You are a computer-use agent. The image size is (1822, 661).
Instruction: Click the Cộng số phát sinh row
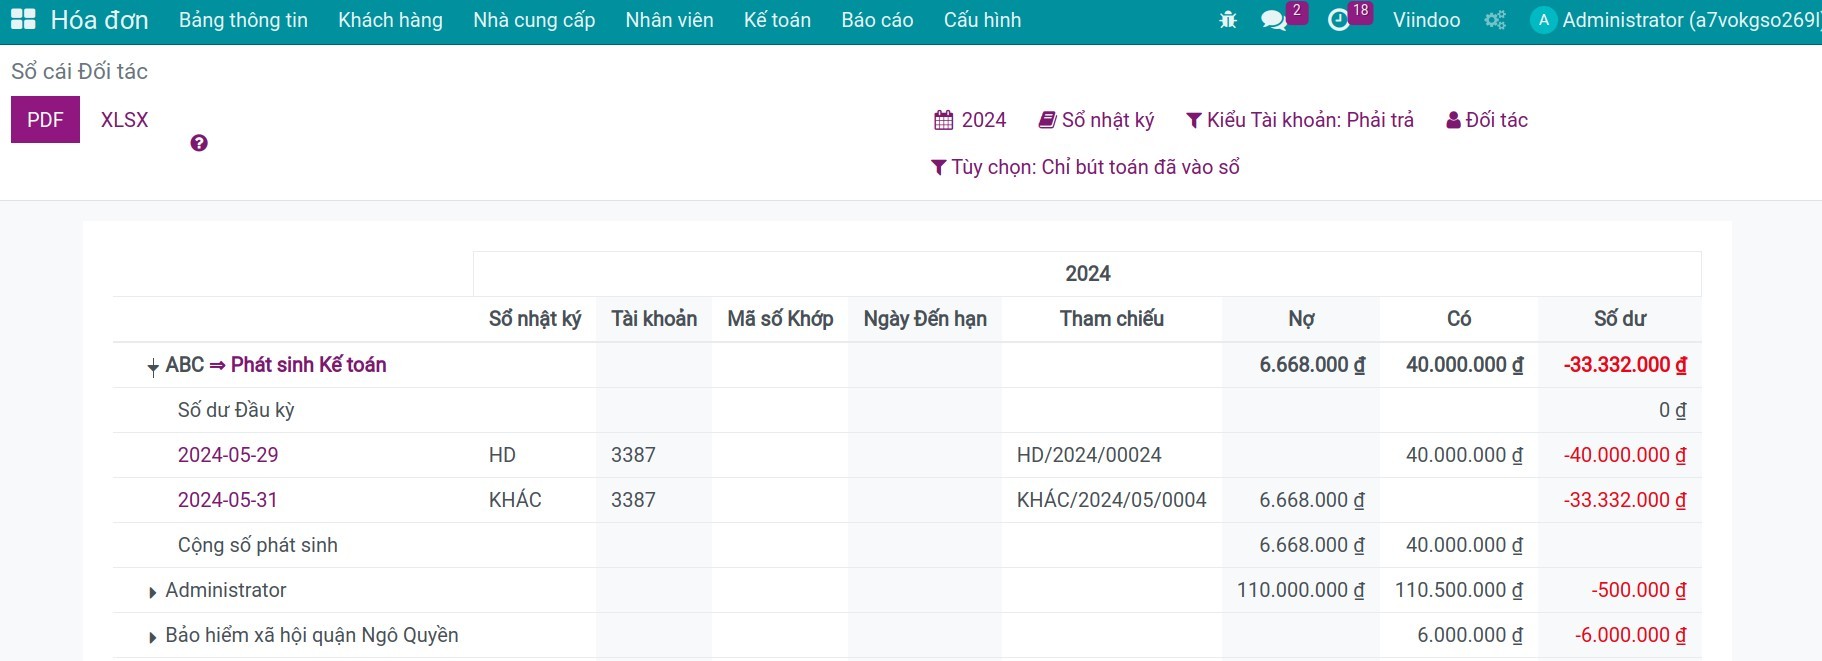pos(907,545)
